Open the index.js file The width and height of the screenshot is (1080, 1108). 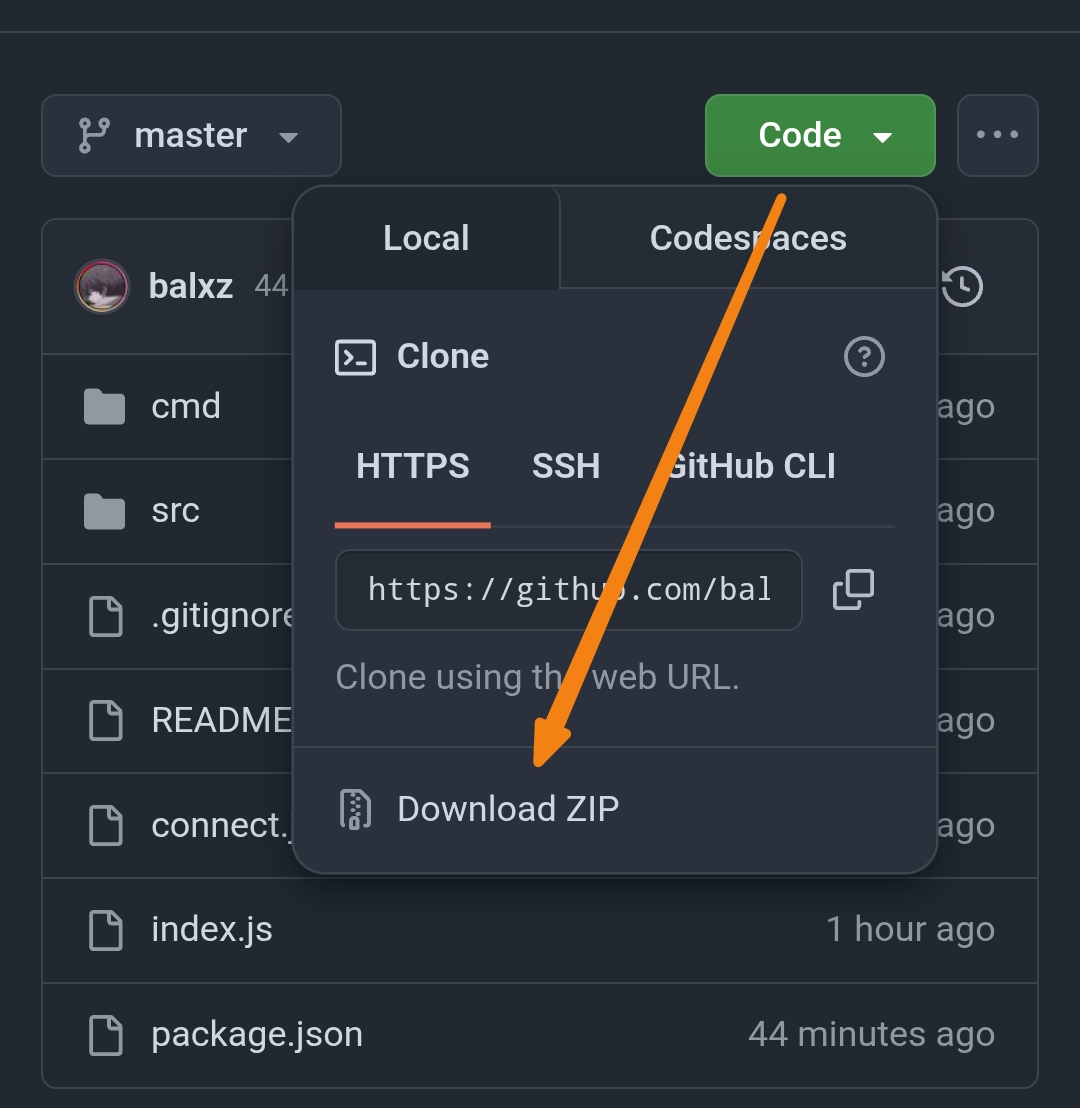[212, 930]
